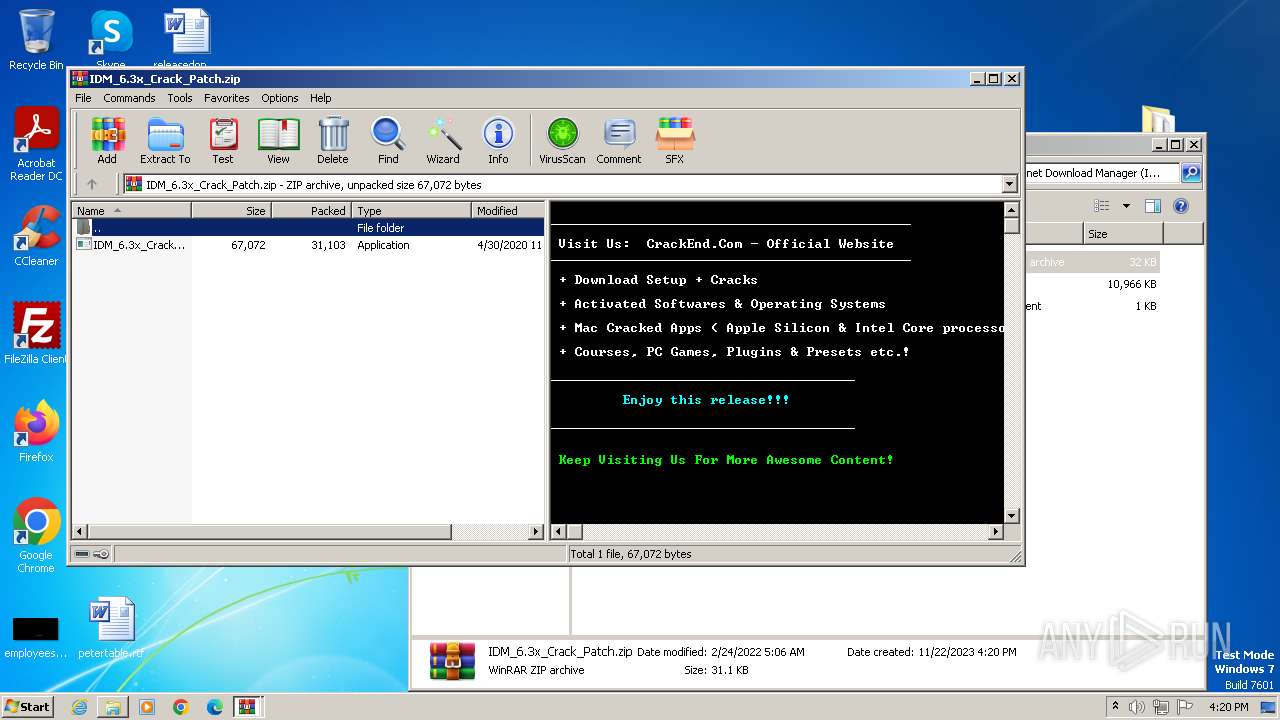Click comment pane horizontal scroll right arrow
The image size is (1280, 720).
(x=995, y=532)
